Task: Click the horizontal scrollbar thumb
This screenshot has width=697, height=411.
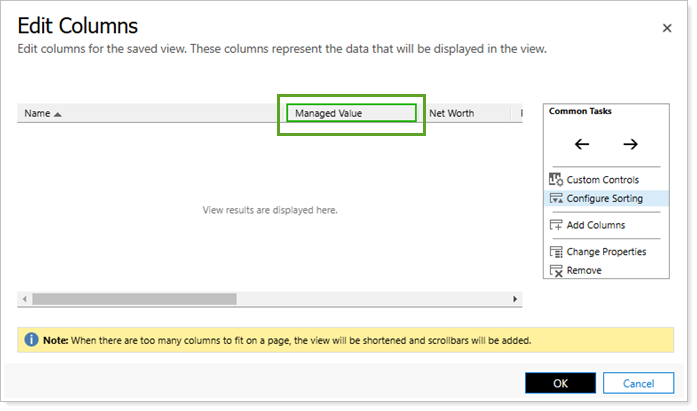Action: pos(134,299)
